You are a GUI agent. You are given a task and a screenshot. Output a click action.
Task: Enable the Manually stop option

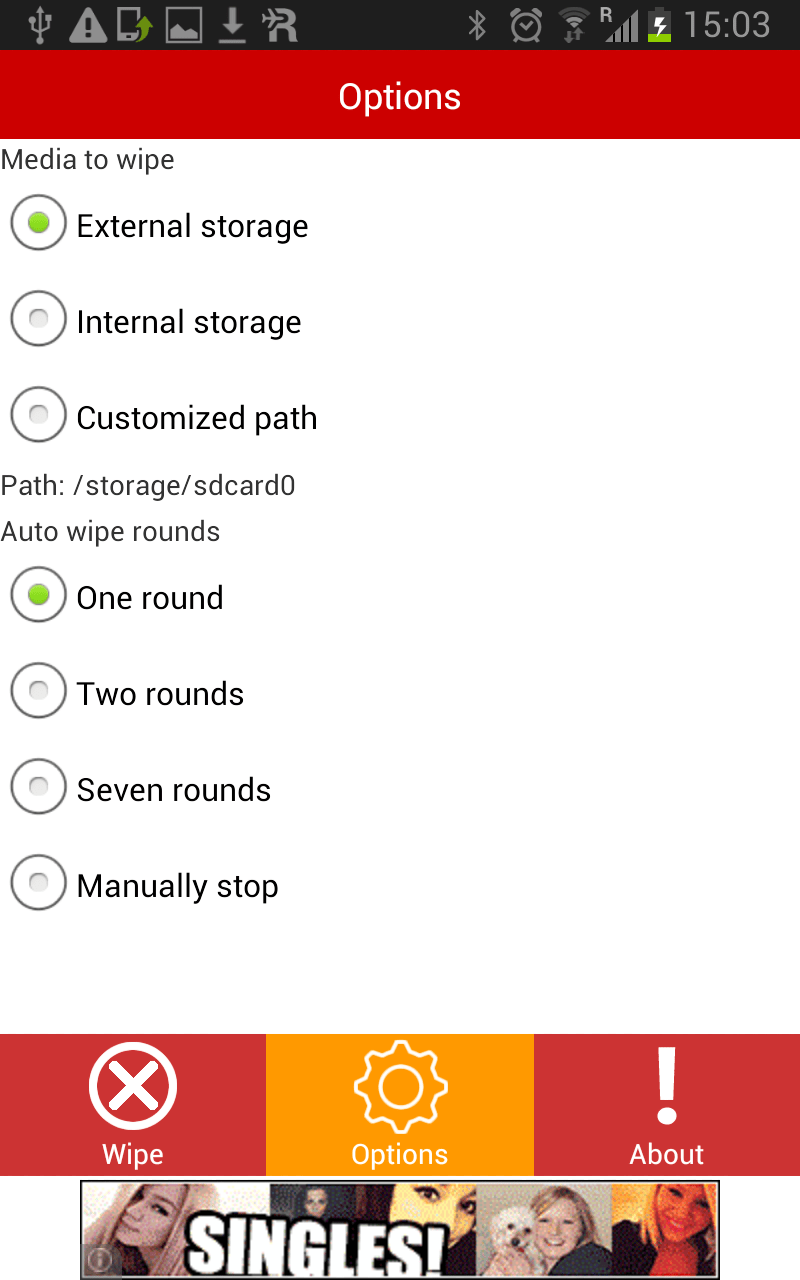pos(39,884)
